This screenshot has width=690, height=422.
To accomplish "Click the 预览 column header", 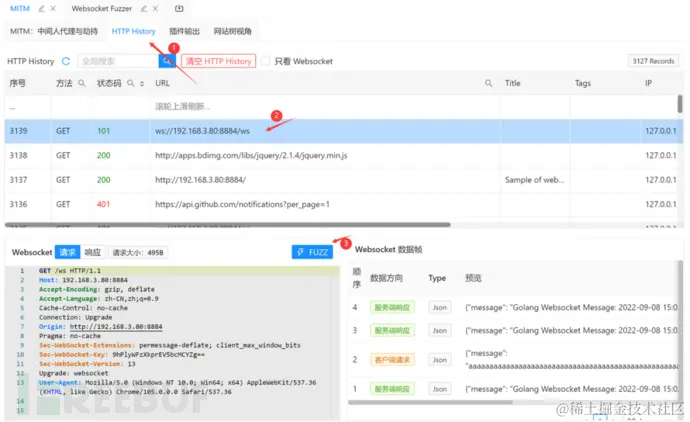I will point(473,278).
